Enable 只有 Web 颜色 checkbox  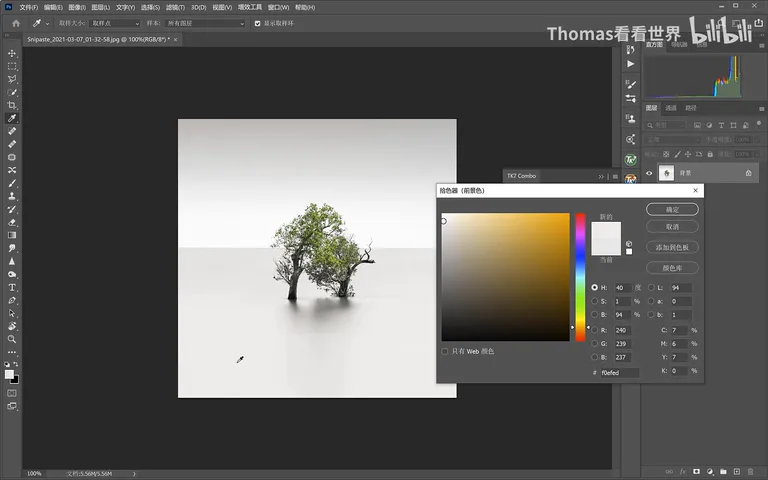tap(445, 351)
